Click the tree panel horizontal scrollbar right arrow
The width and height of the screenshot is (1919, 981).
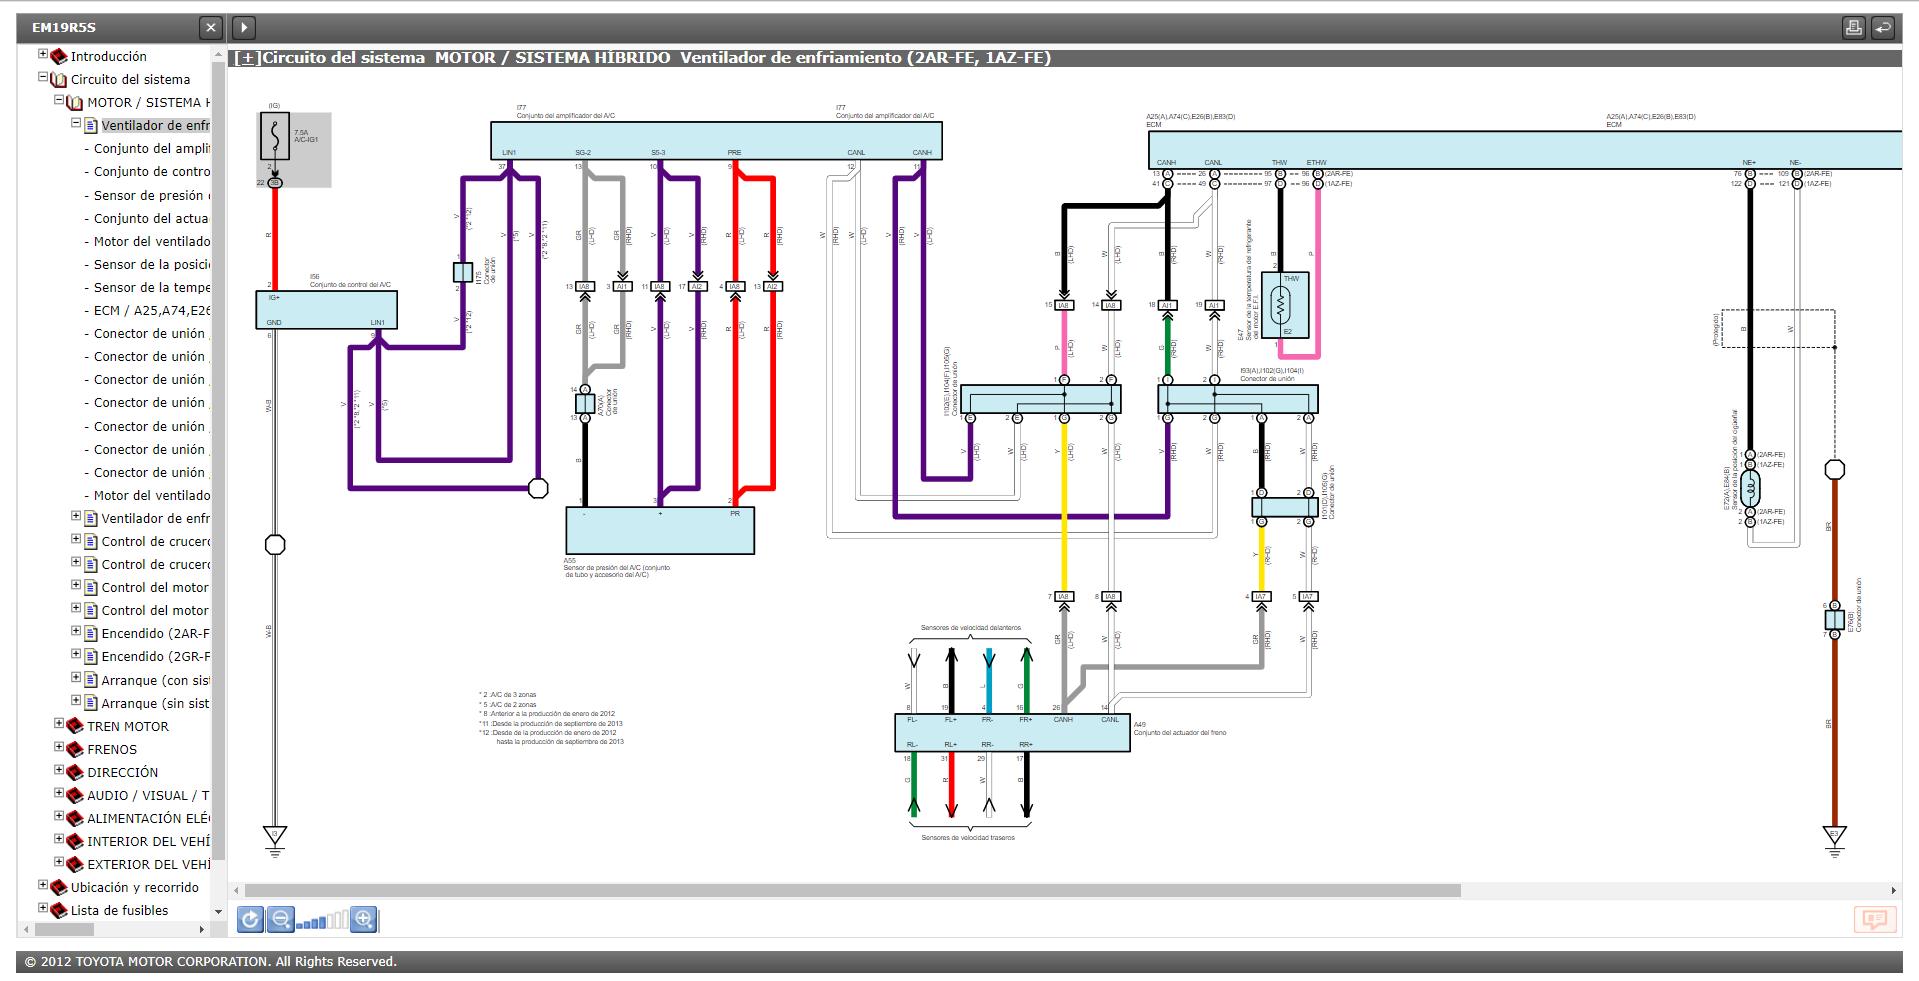pyautogui.click(x=202, y=929)
